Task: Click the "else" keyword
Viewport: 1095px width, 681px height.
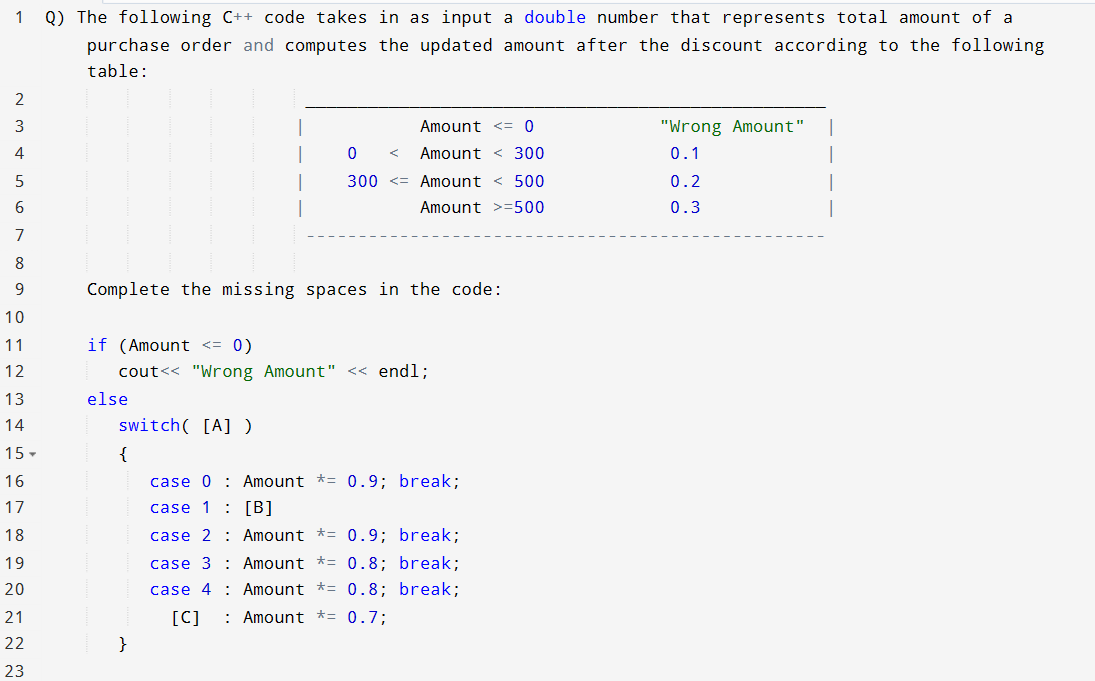Action: [x=107, y=399]
